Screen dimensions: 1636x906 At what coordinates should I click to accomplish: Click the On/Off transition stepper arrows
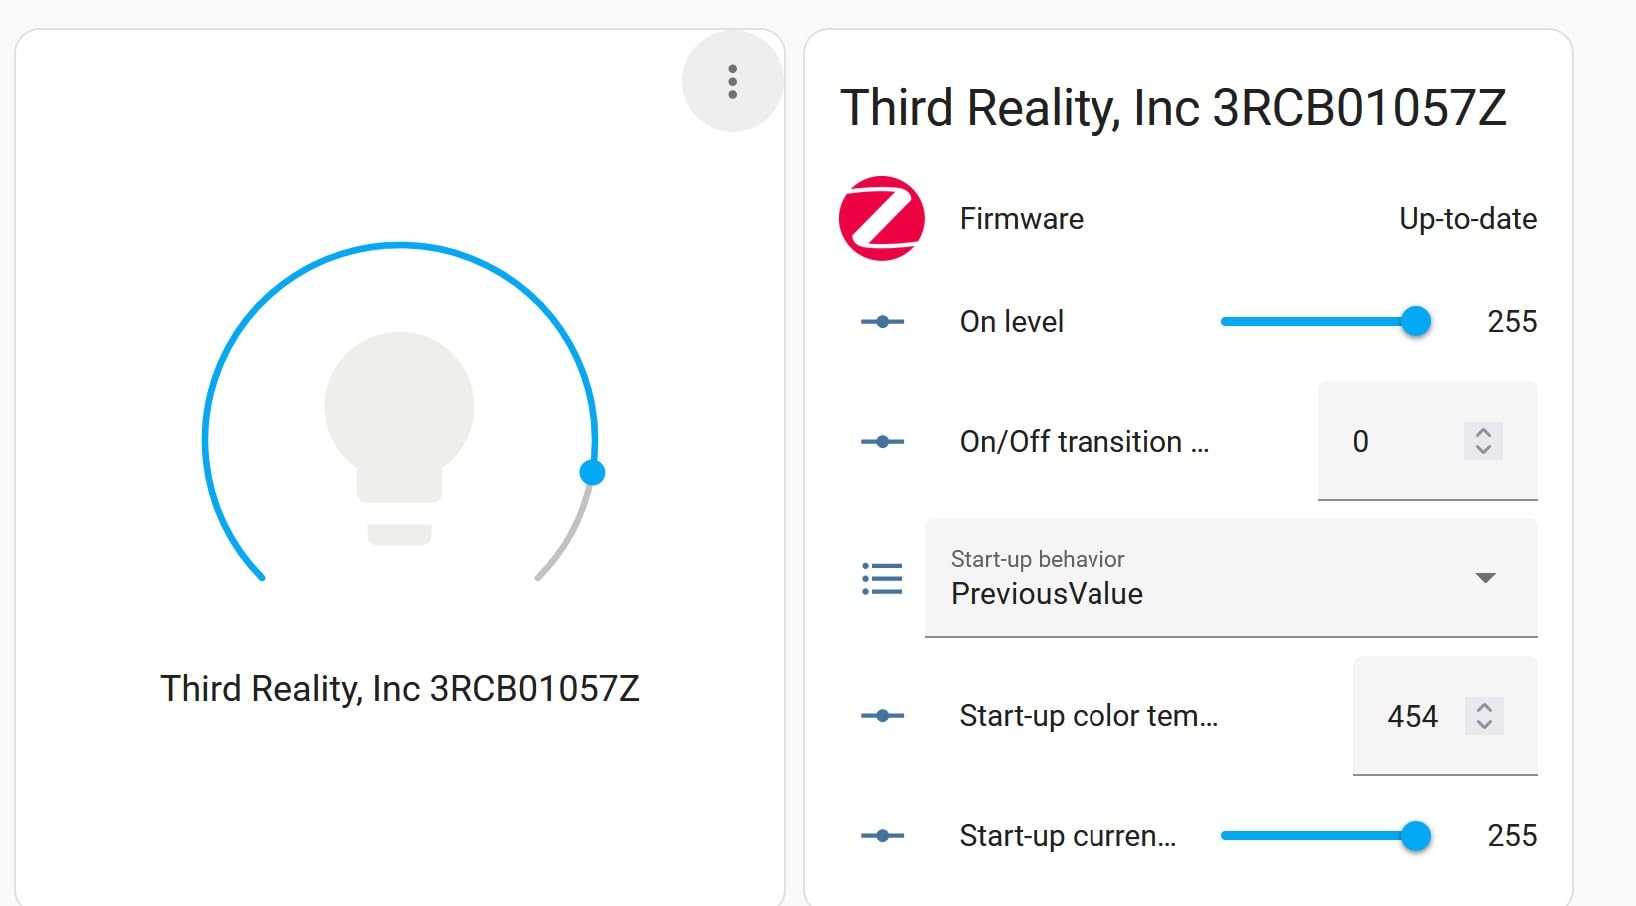pos(1483,441)
